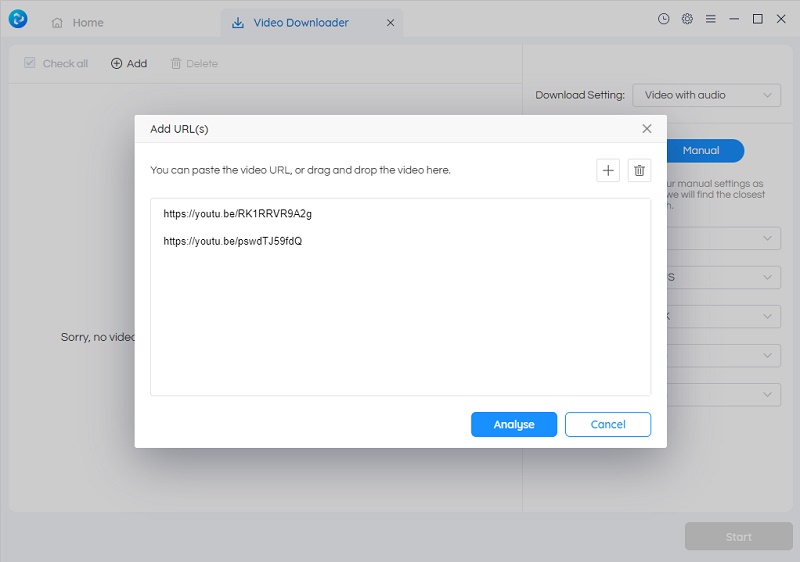
Task: Toggle the Check all checkbox
Action: [30, 63]
